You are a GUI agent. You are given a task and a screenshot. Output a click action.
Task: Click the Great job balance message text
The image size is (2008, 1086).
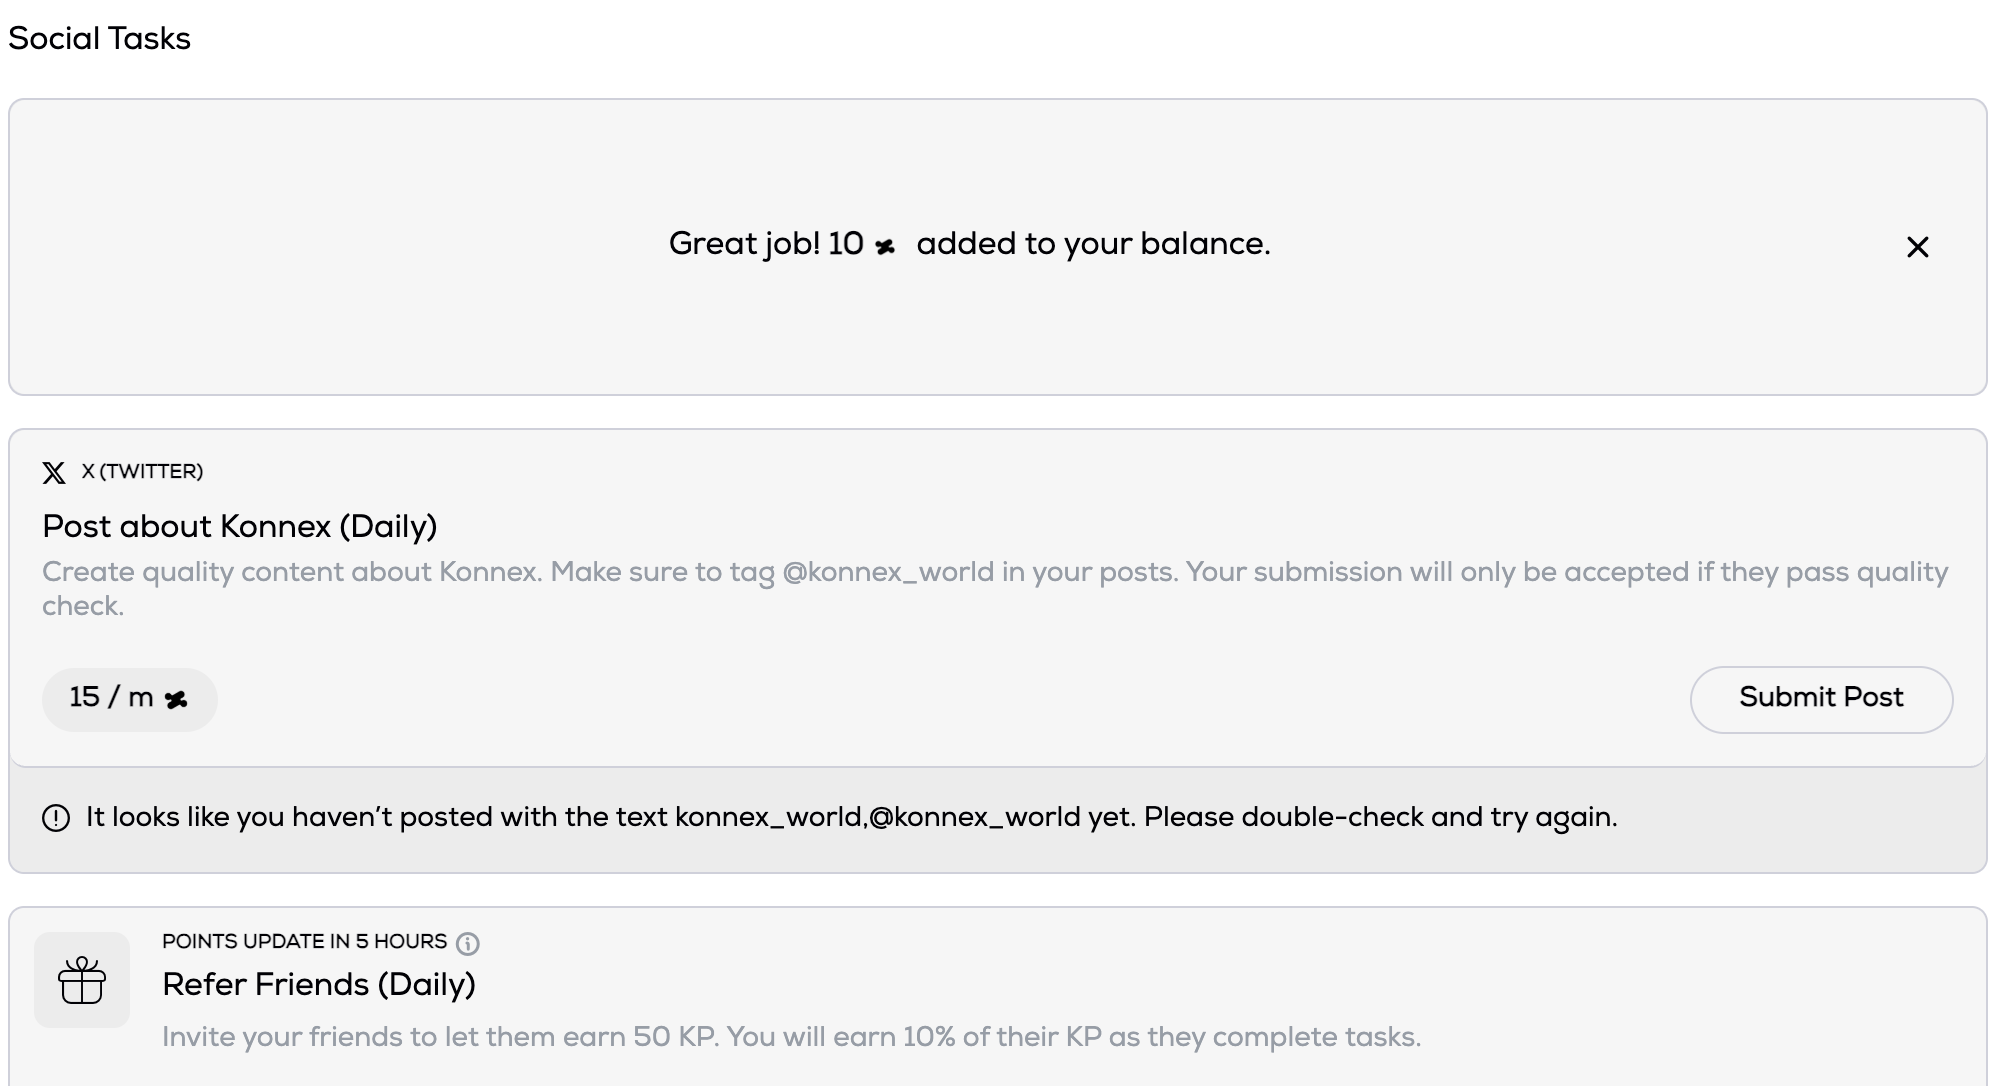pos(969,244)
